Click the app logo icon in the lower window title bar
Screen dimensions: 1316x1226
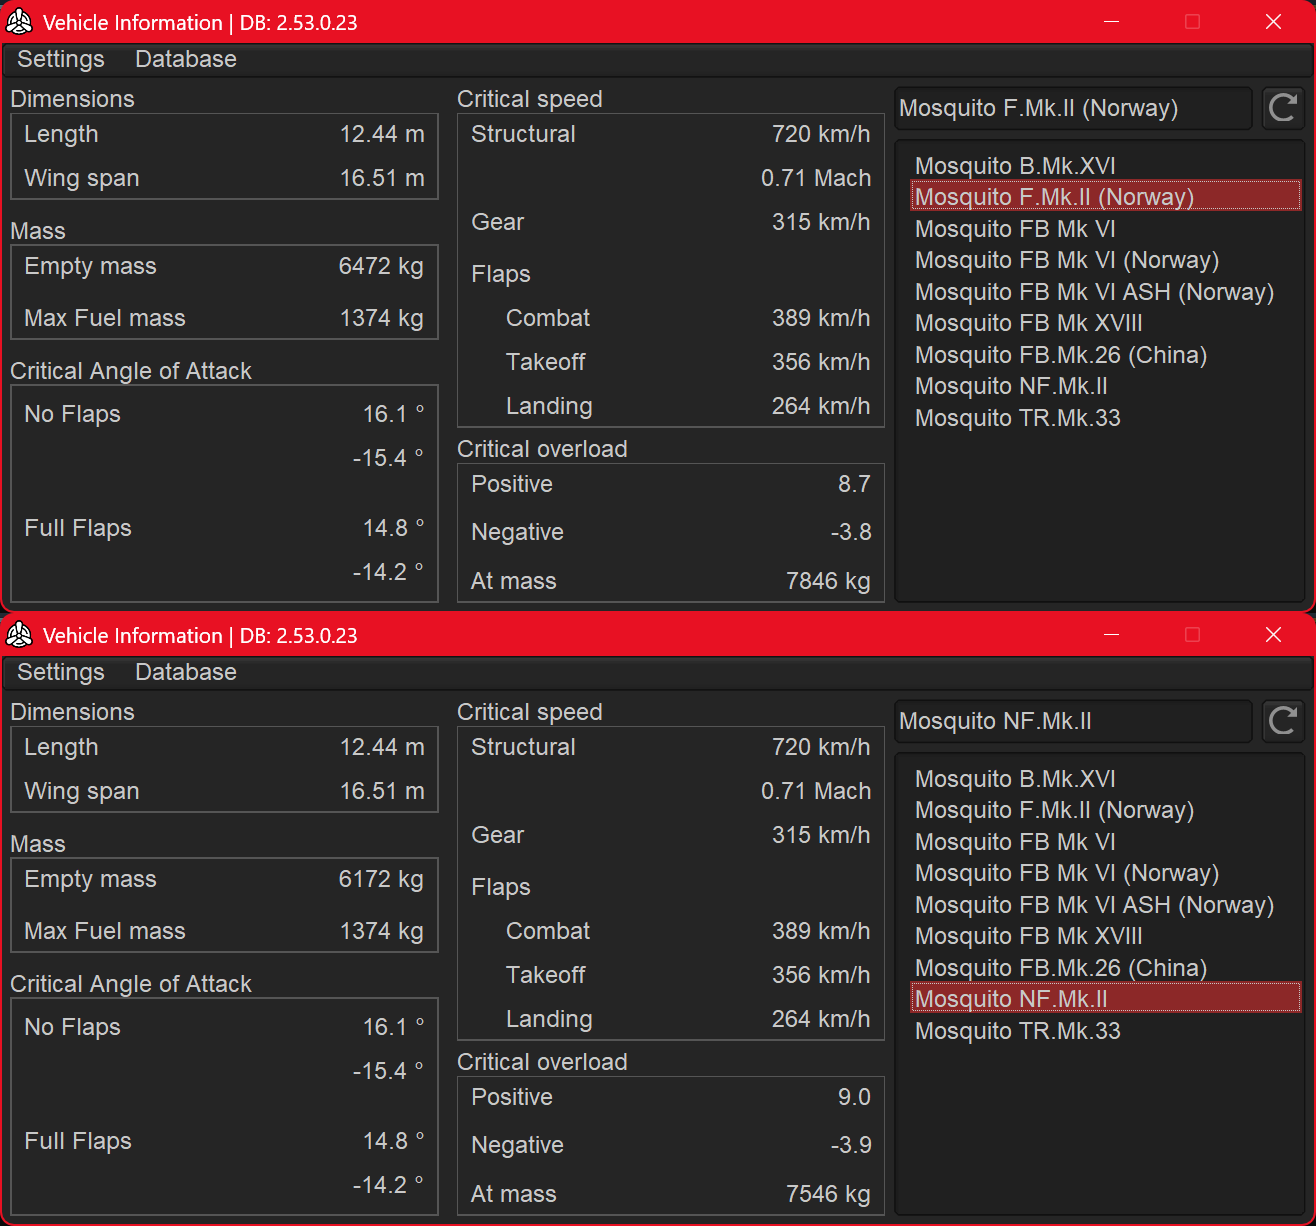click(19, 635)
